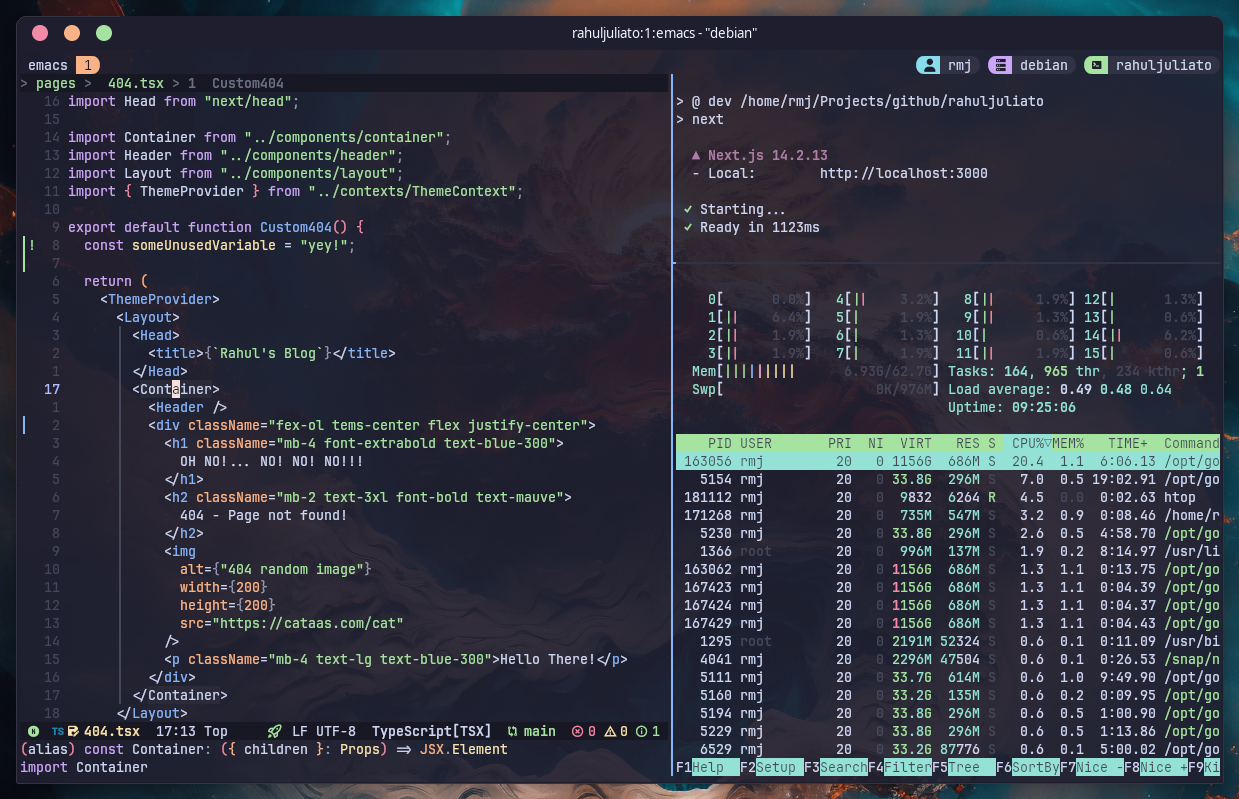
Task: Open the localhost:3000 link
Action: point(903,173)
